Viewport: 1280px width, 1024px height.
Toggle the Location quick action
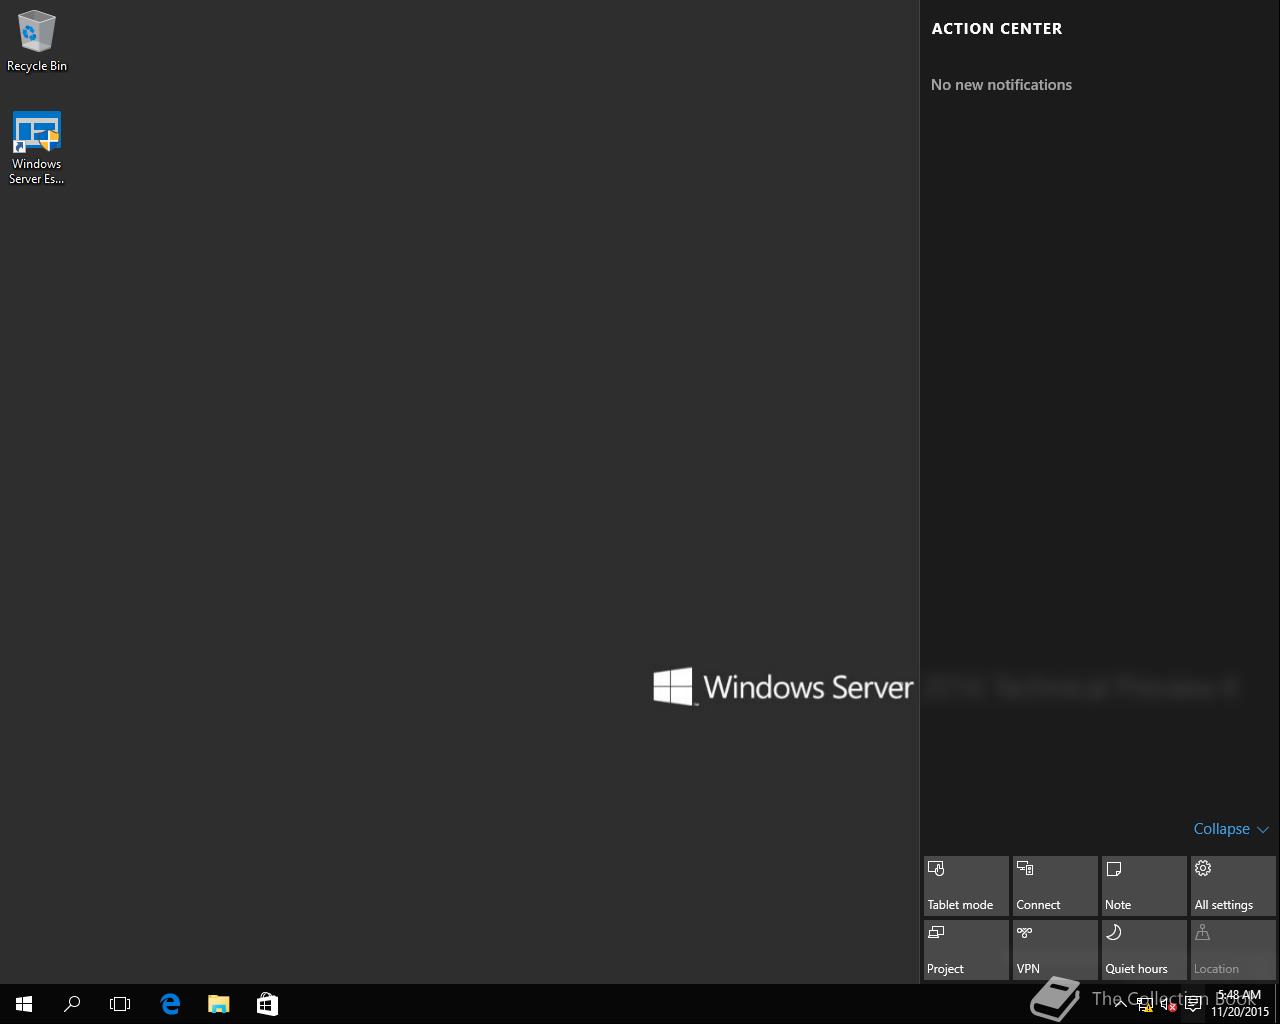pyautogui.click(x=1233, y=949)
